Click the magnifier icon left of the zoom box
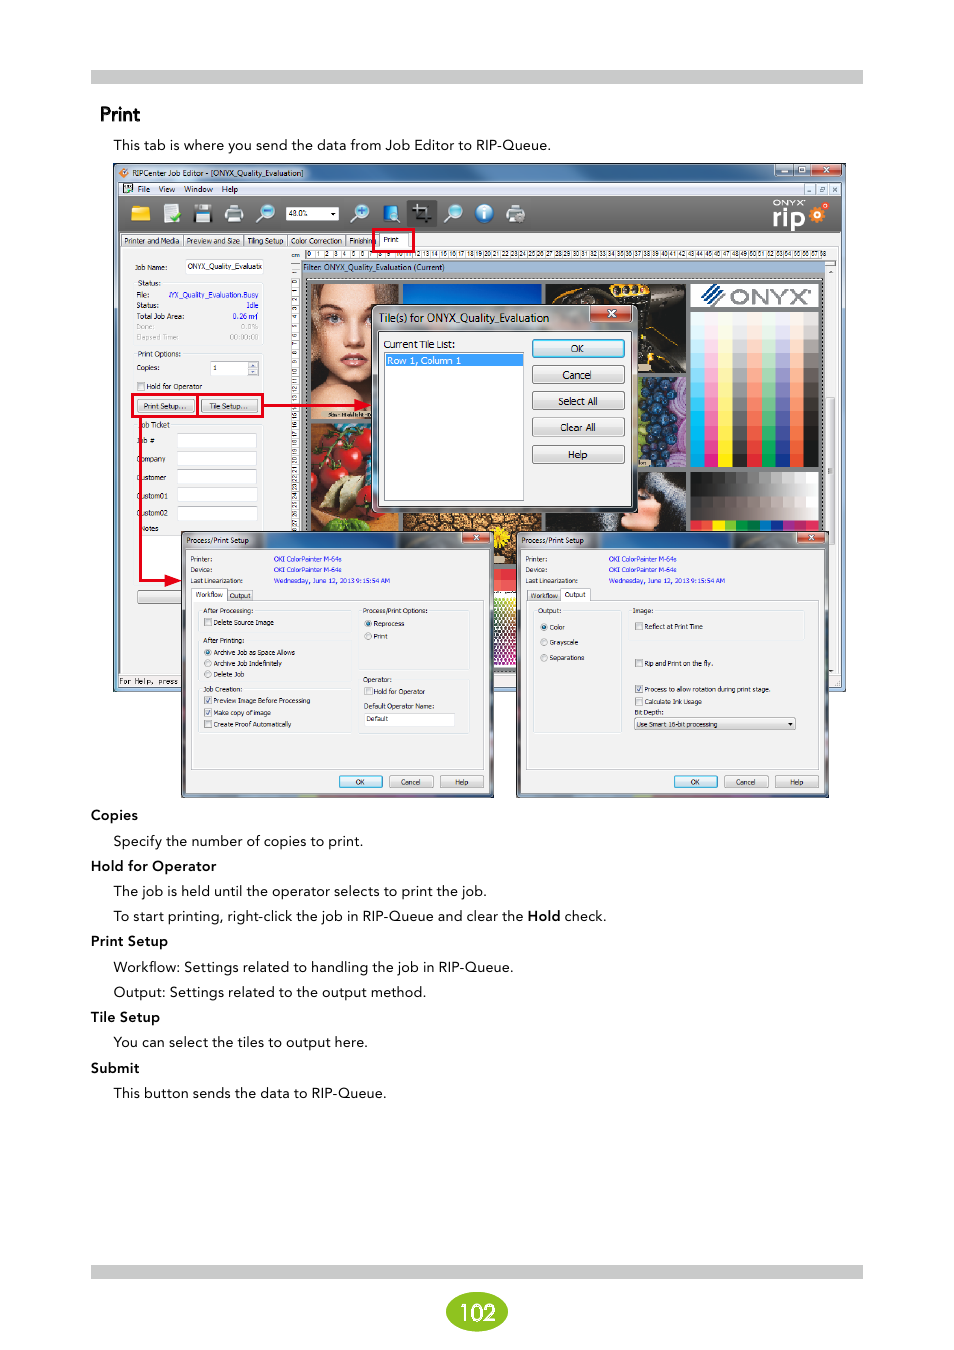 (x=265, y=213)
